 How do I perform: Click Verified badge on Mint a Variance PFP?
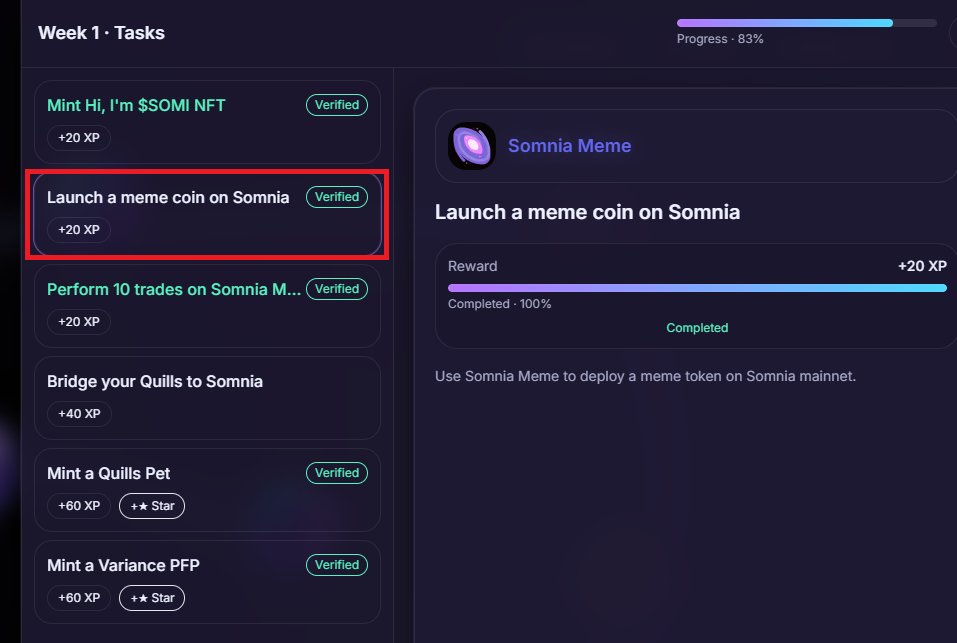[x=337, y=565]
